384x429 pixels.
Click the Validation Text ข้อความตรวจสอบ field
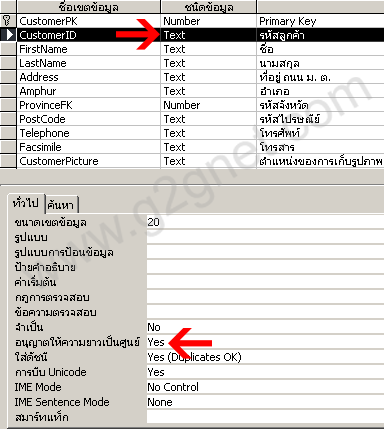pyautogui.click(x=265, y=312)
